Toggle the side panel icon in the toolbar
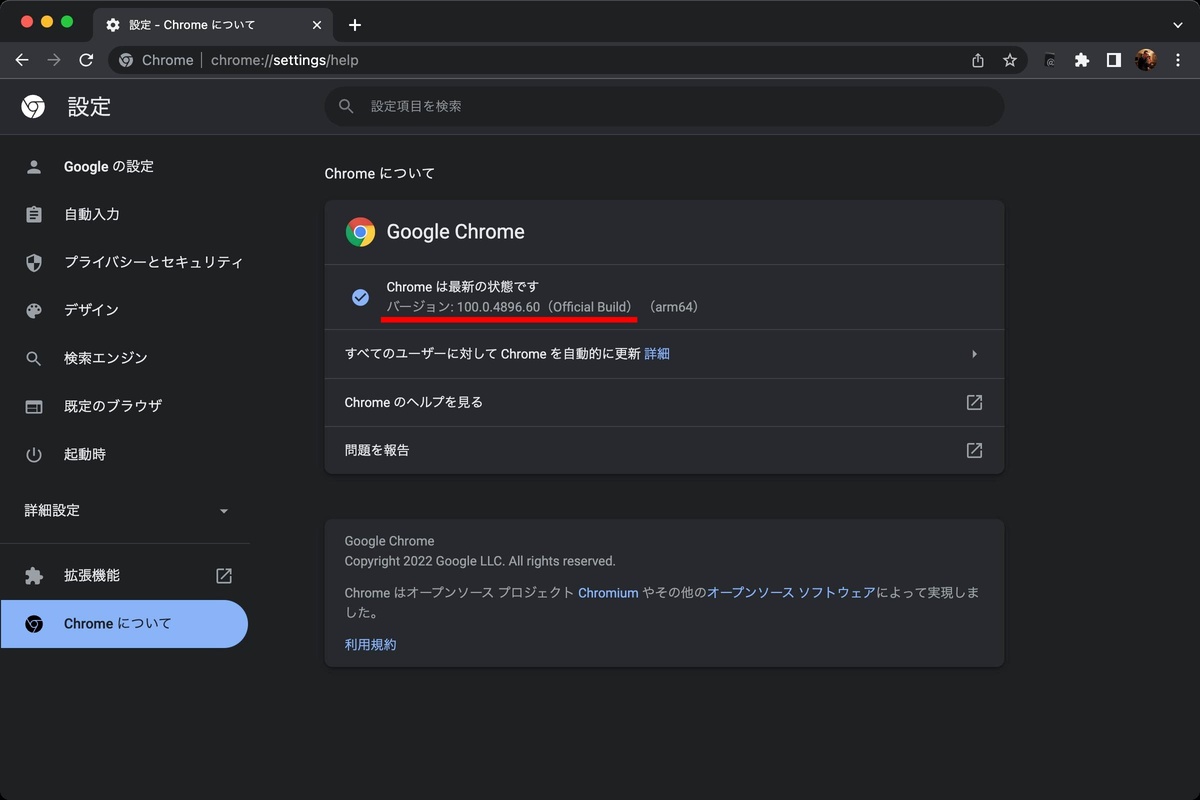This screenshot has width=1200, height=800. 1114,60
